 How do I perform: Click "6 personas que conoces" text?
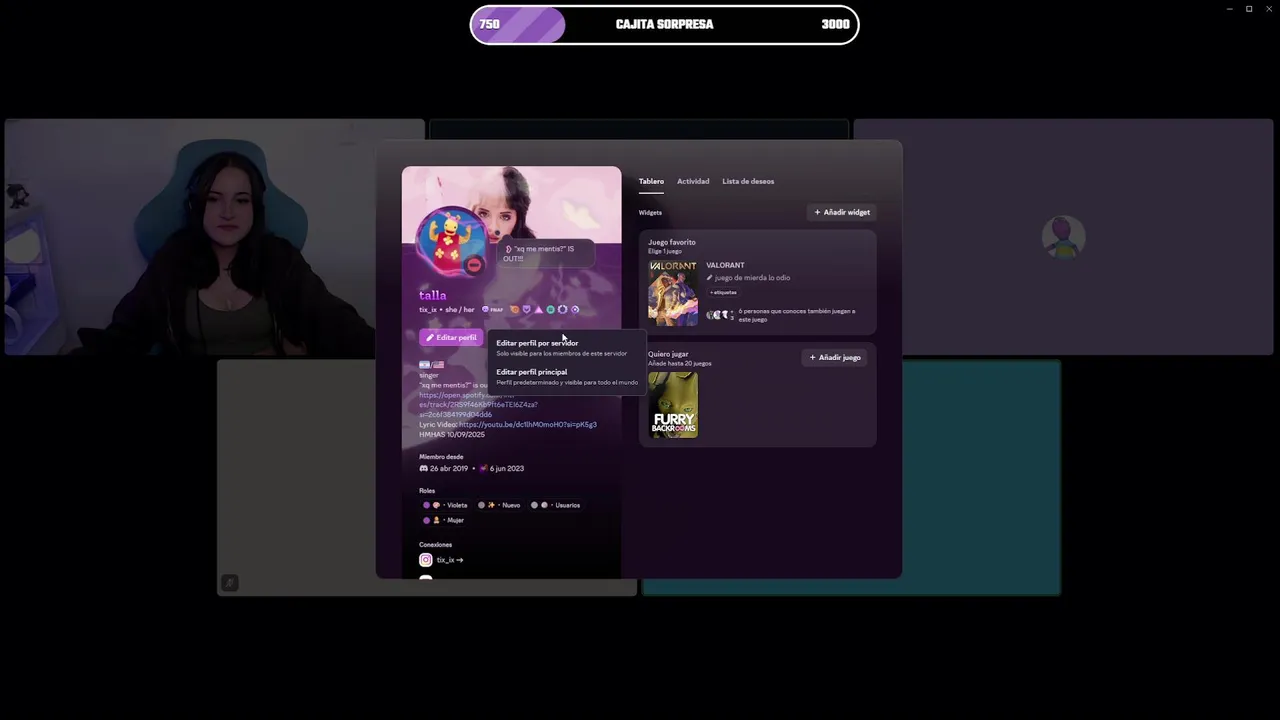[797, 315]
